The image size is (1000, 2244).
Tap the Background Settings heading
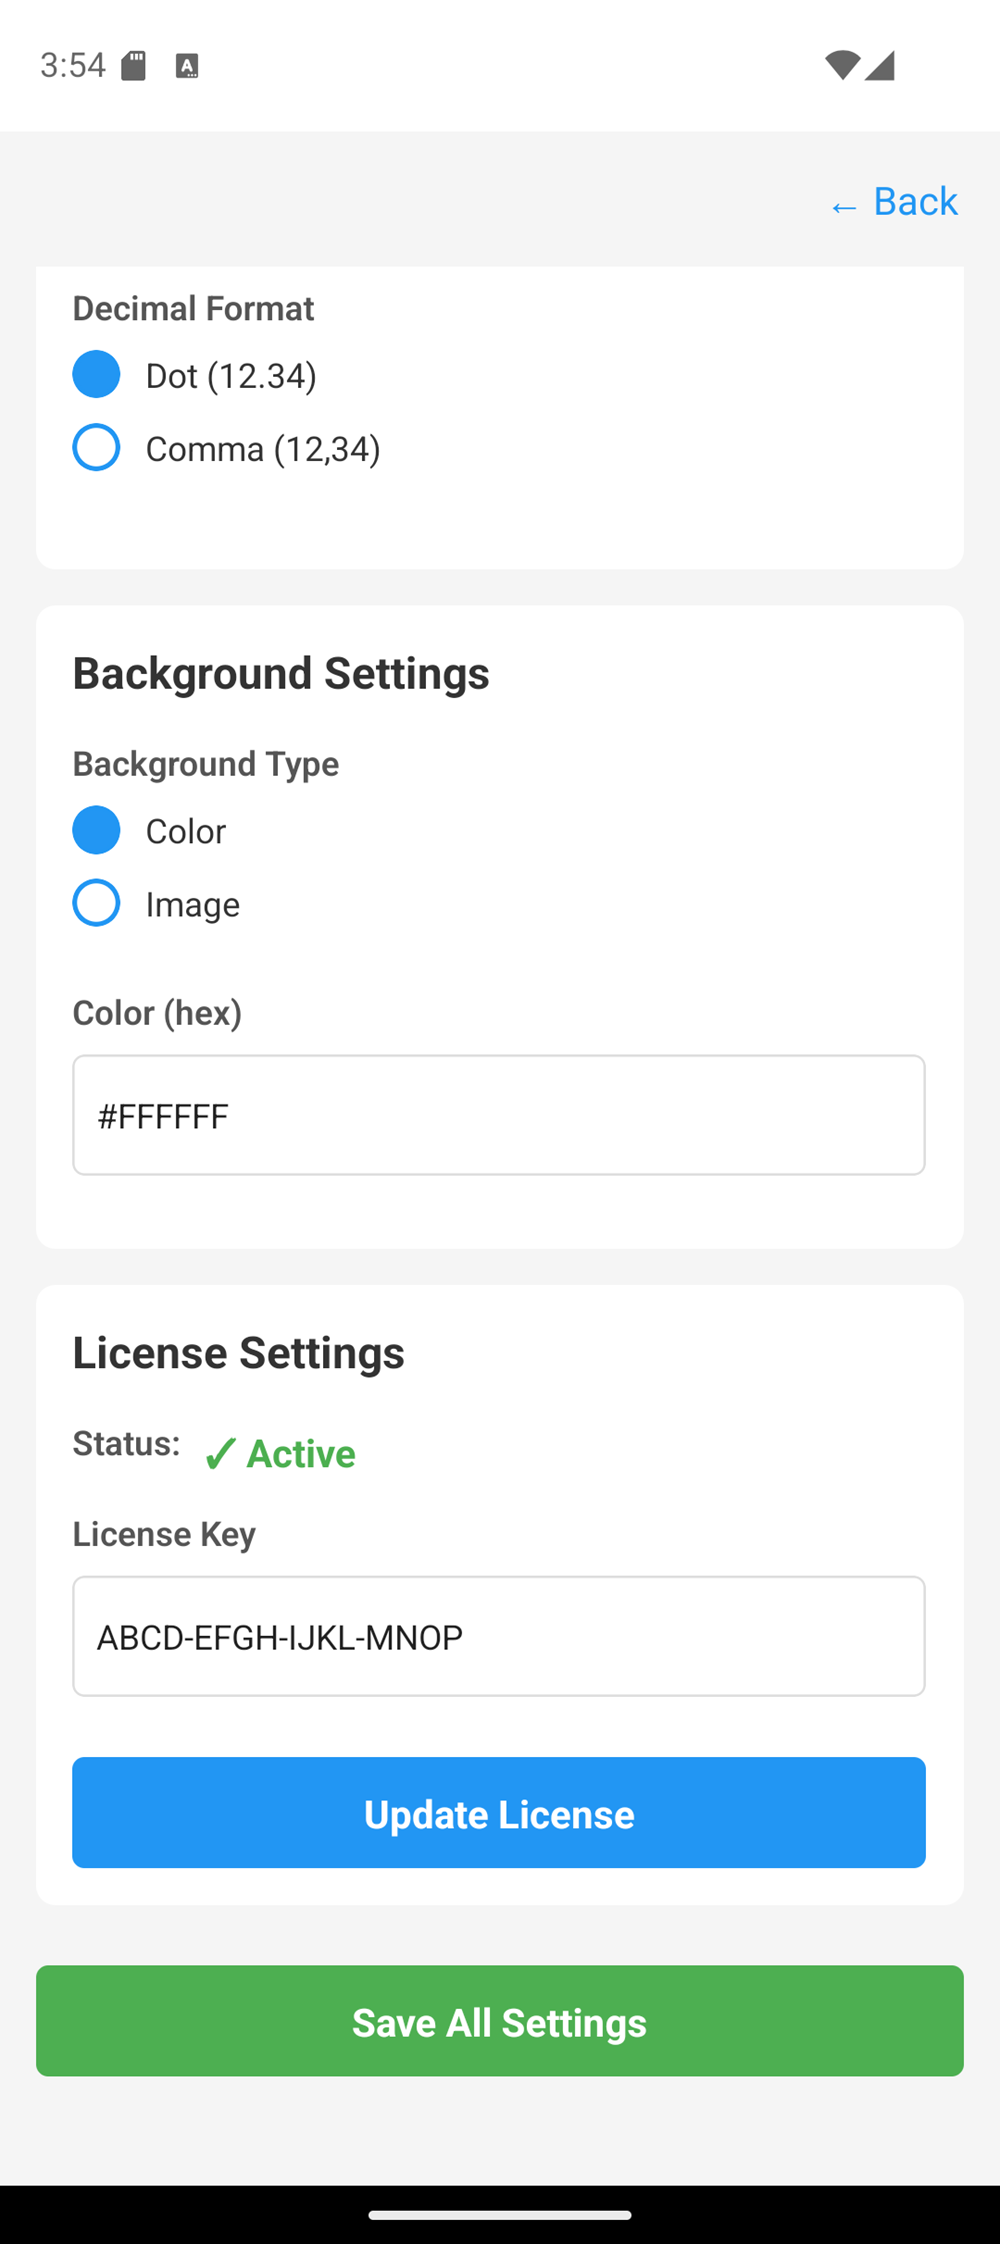click(x=281, y=673)
